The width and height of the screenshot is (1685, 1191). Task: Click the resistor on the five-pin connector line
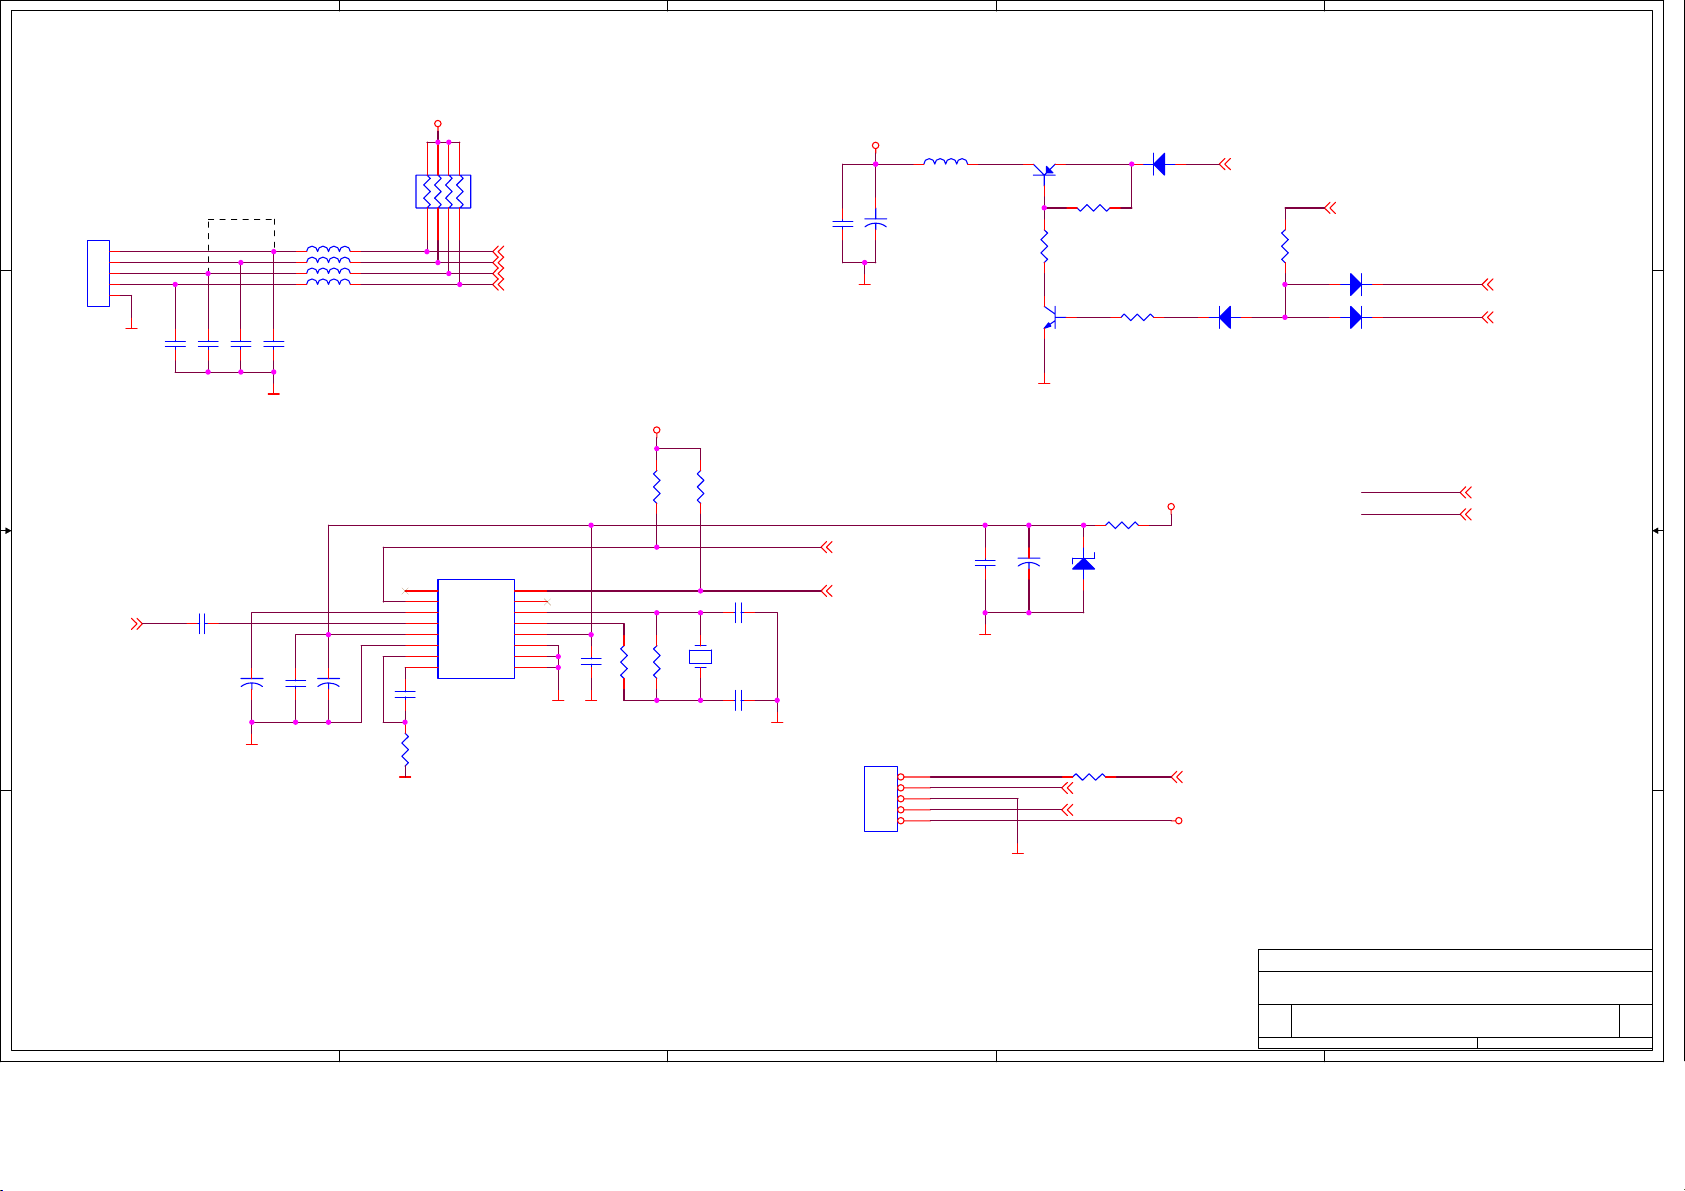click(1089, 777)
